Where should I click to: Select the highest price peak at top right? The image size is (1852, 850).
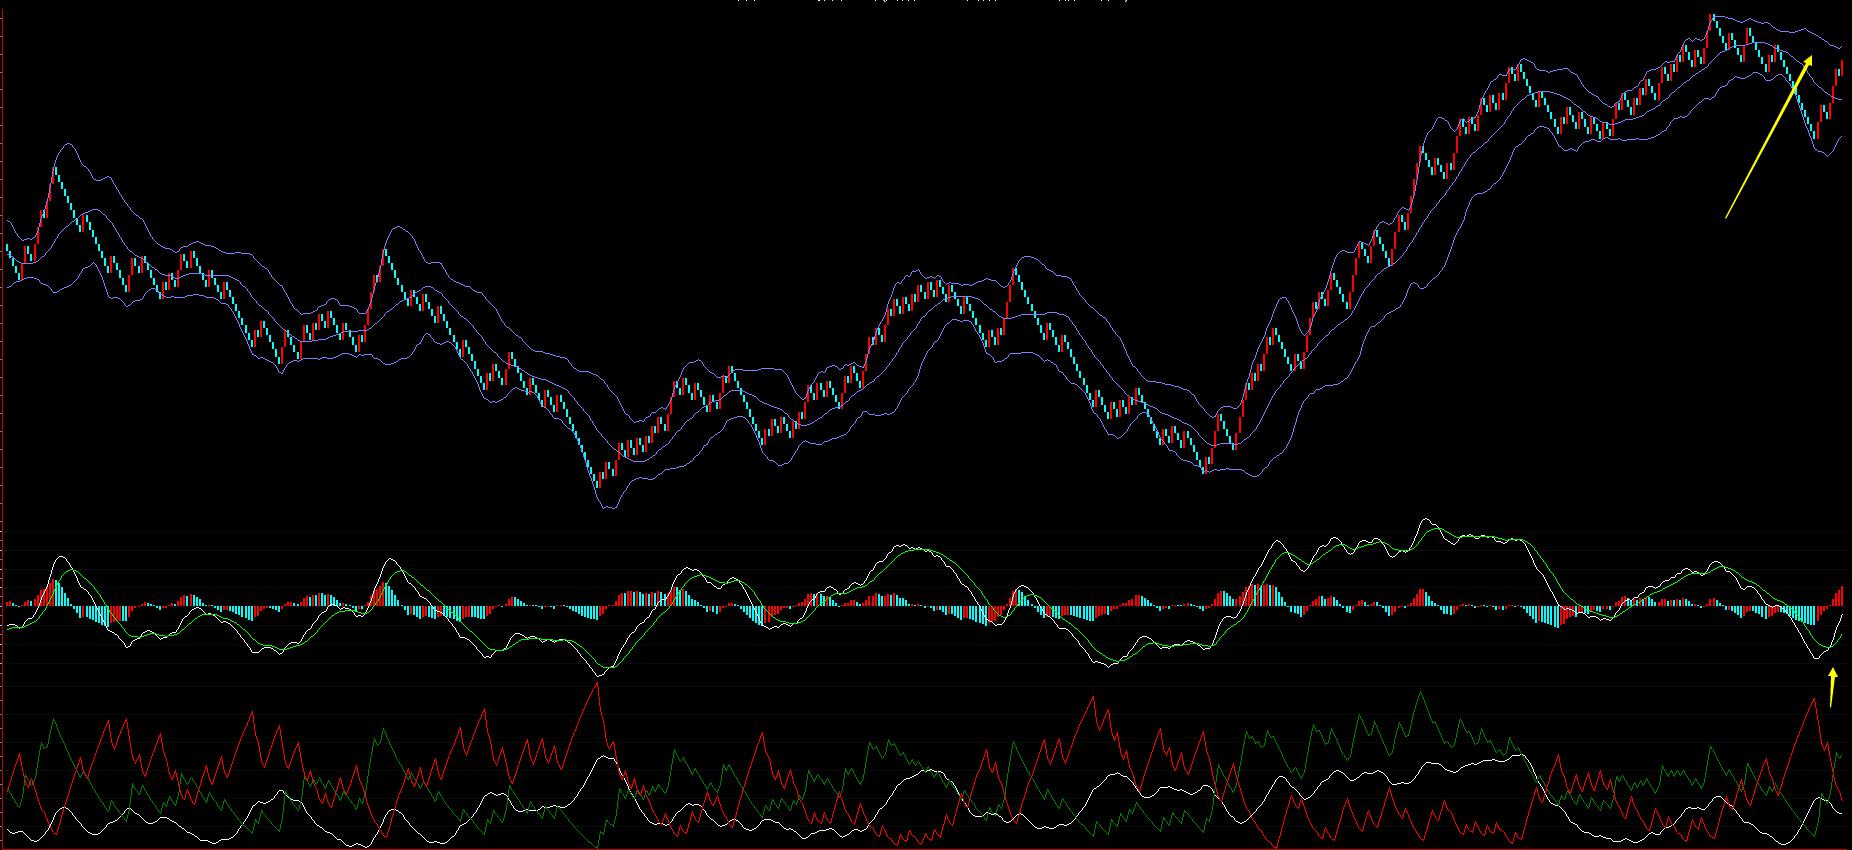tap(1712, 17)
